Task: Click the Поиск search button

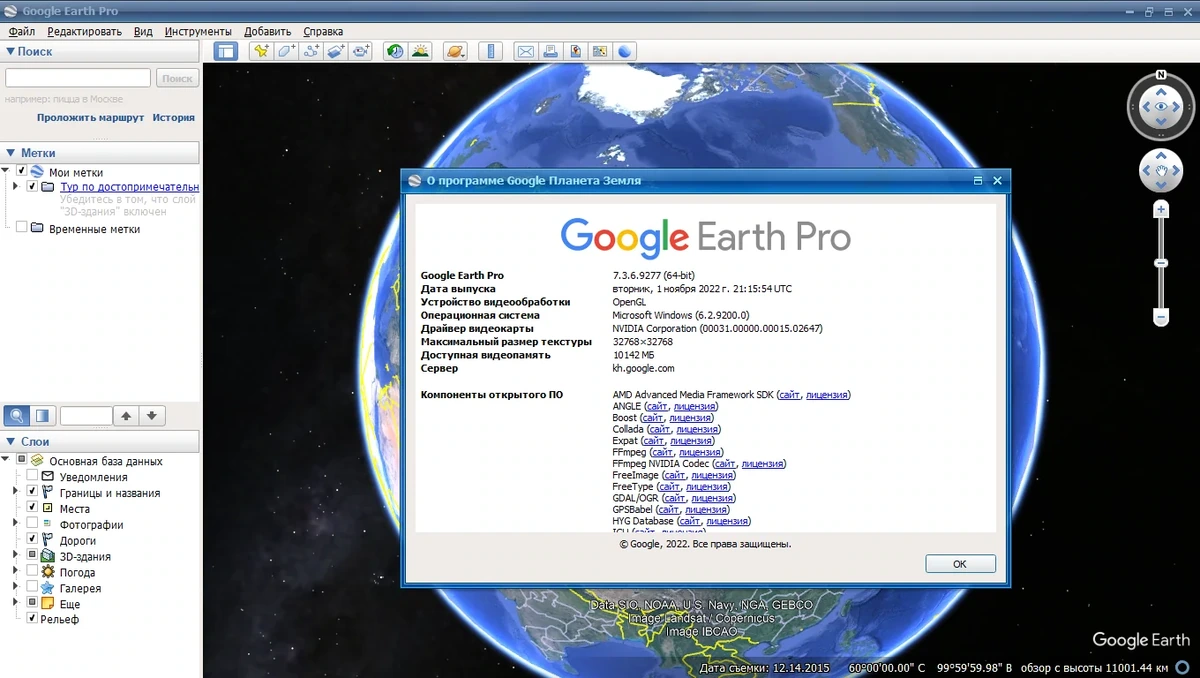Action: point(177,78)
